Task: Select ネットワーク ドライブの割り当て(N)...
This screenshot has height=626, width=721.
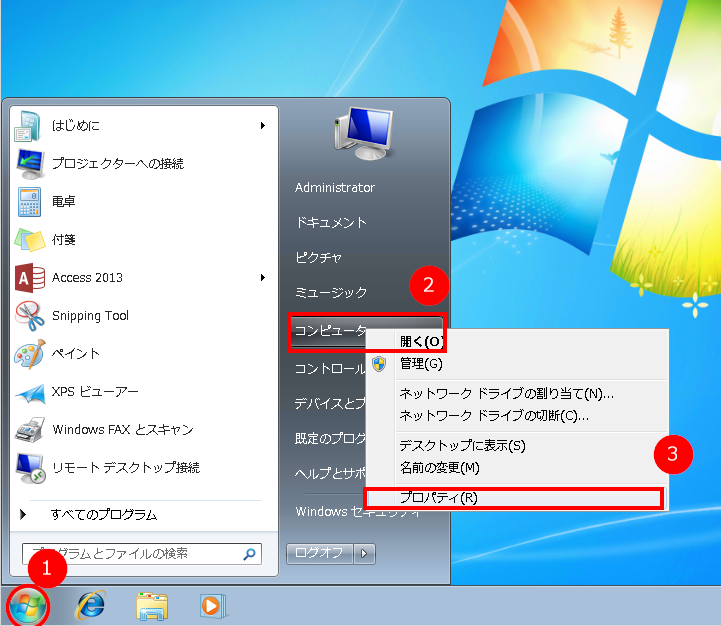Action: 517,394
